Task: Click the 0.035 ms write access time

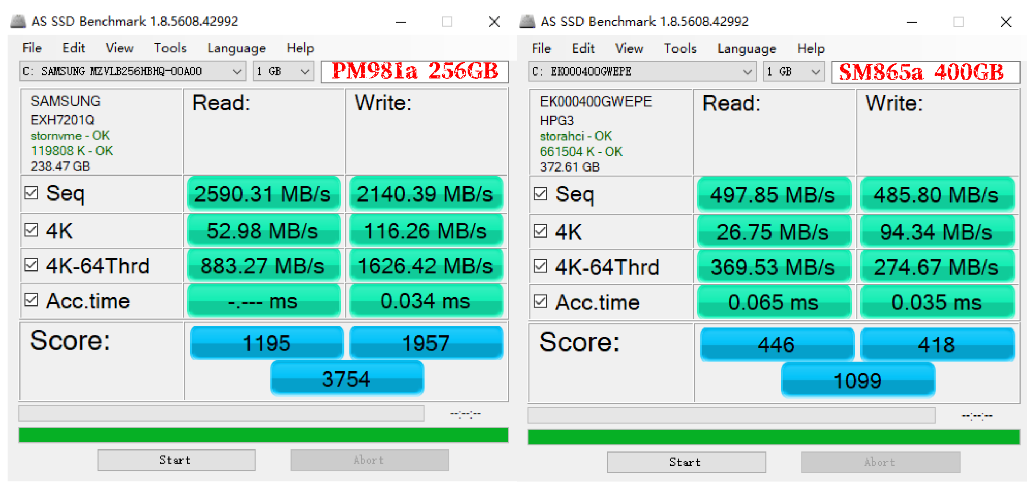Action: pyautogui.click(x=937, y=301)
